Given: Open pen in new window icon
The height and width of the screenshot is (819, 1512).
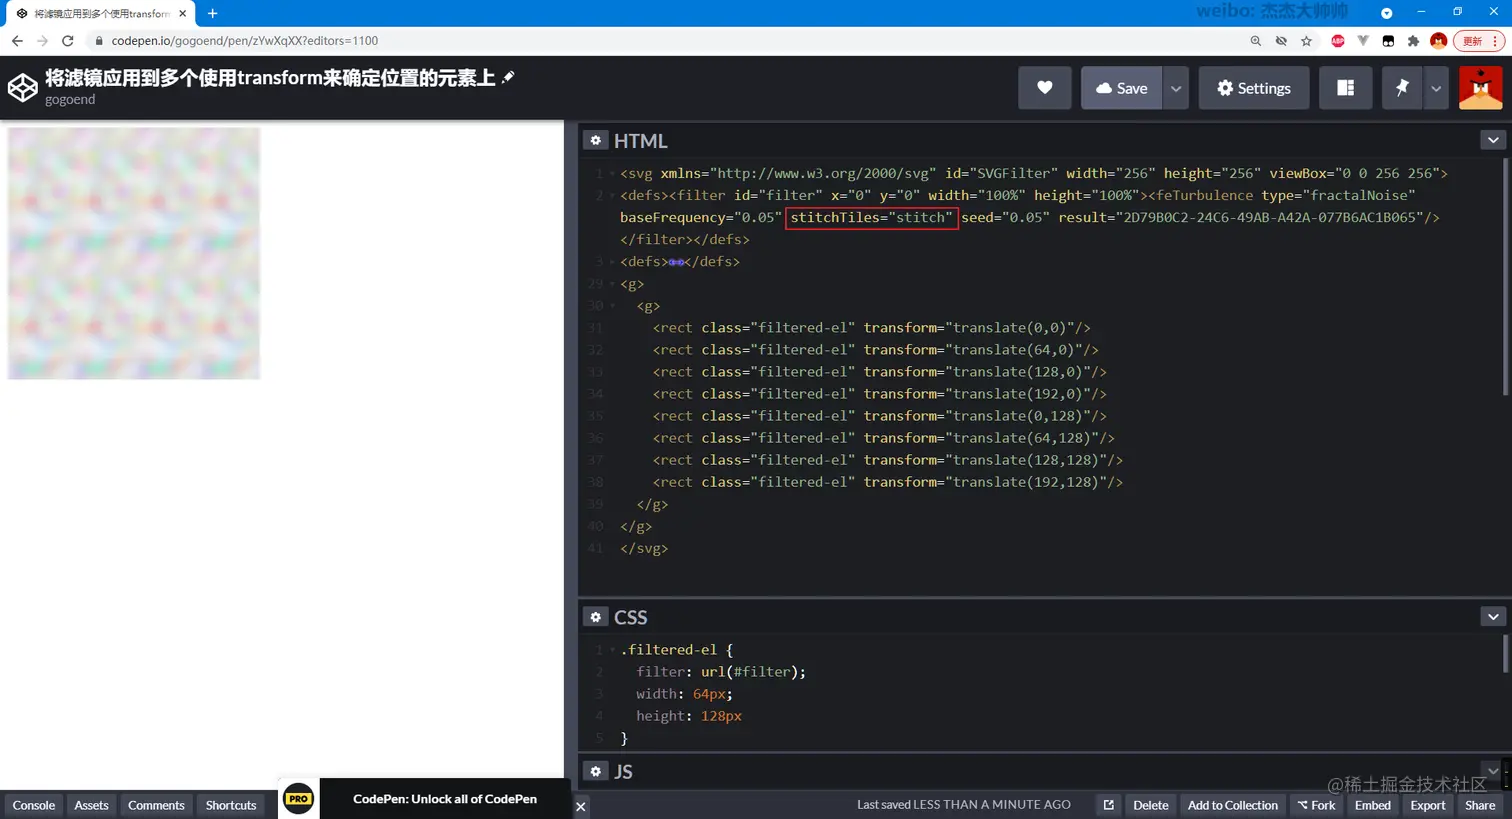Looking at the screenshot, I should 1108,805.
